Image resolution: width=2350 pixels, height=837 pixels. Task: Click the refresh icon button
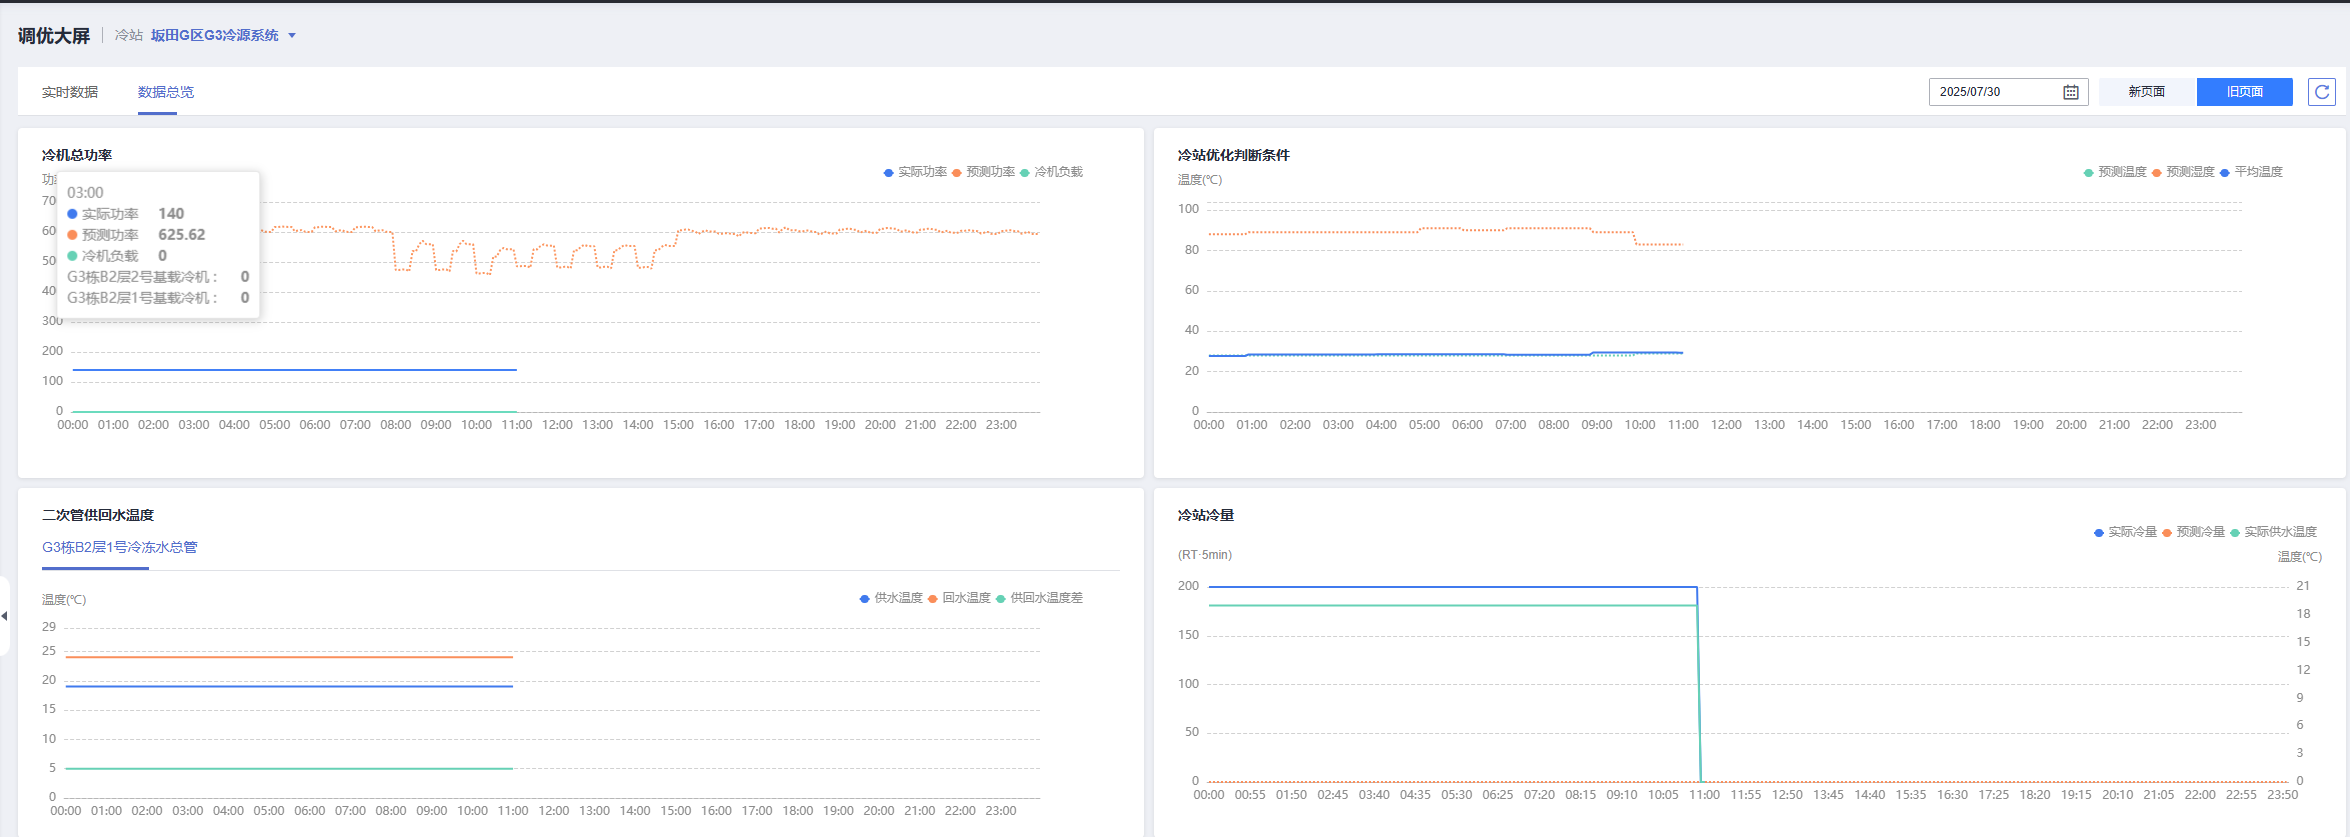pos(2322,92)
